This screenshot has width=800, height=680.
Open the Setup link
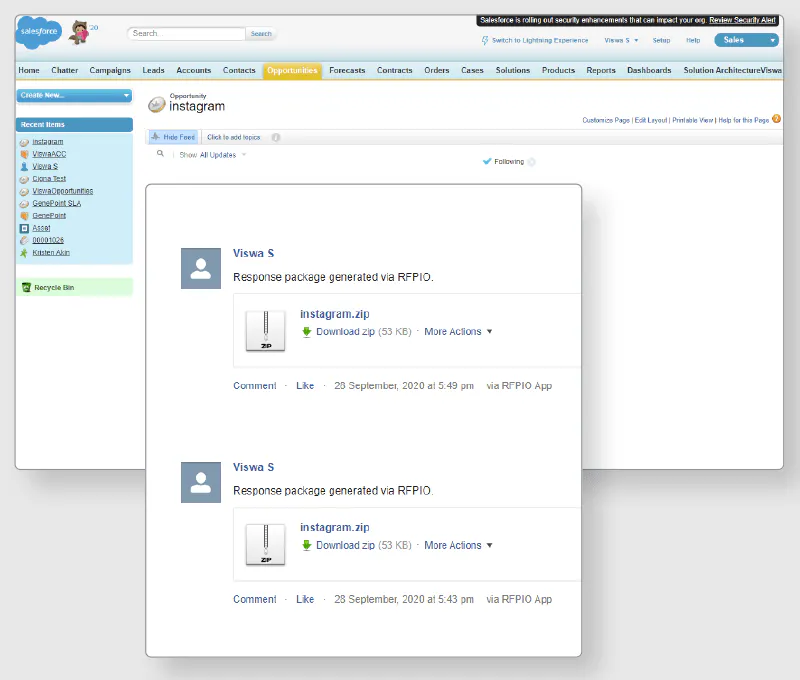pyautogui.click(x=661, y=40)
